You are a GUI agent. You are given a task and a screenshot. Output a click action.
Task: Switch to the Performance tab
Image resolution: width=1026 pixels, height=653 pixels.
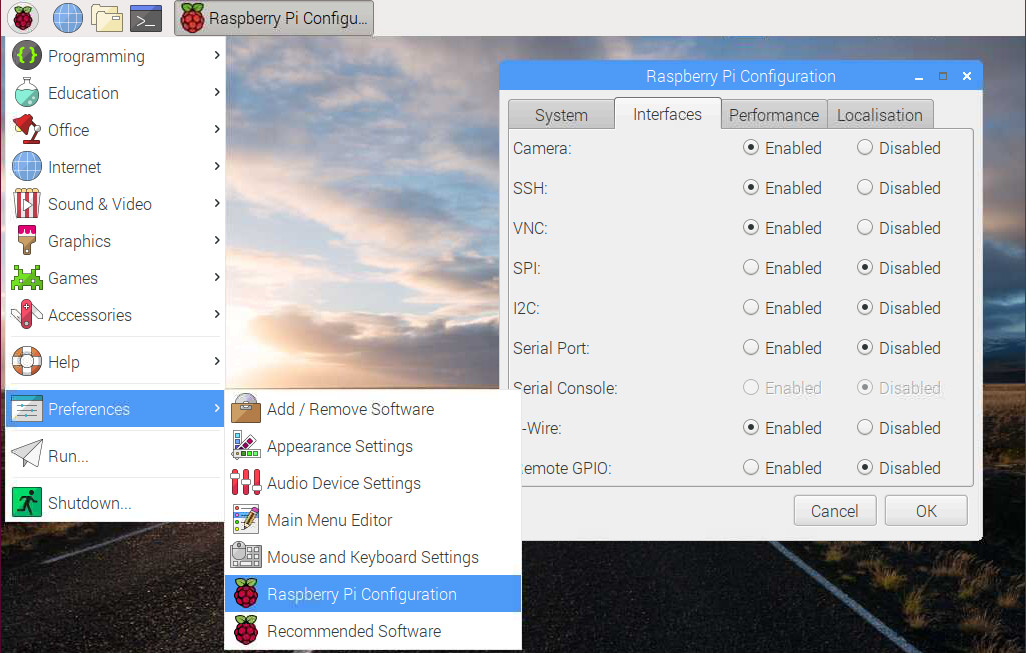click(x=774, y=115)
